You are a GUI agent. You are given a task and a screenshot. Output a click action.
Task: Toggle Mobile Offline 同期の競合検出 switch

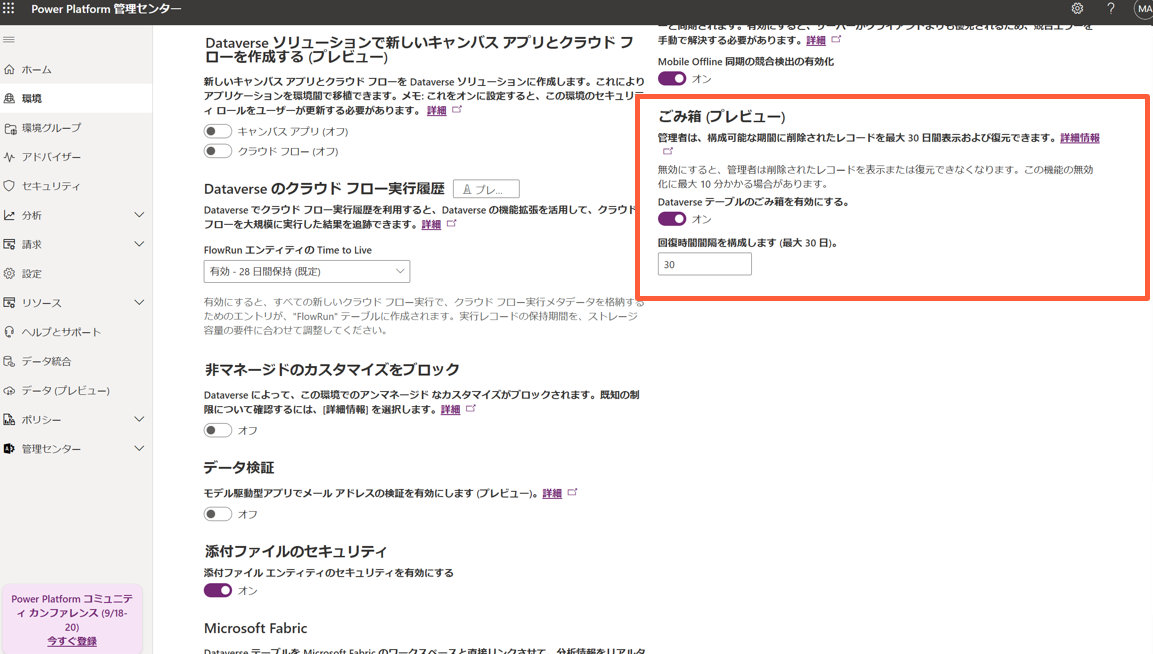[672, 79]
